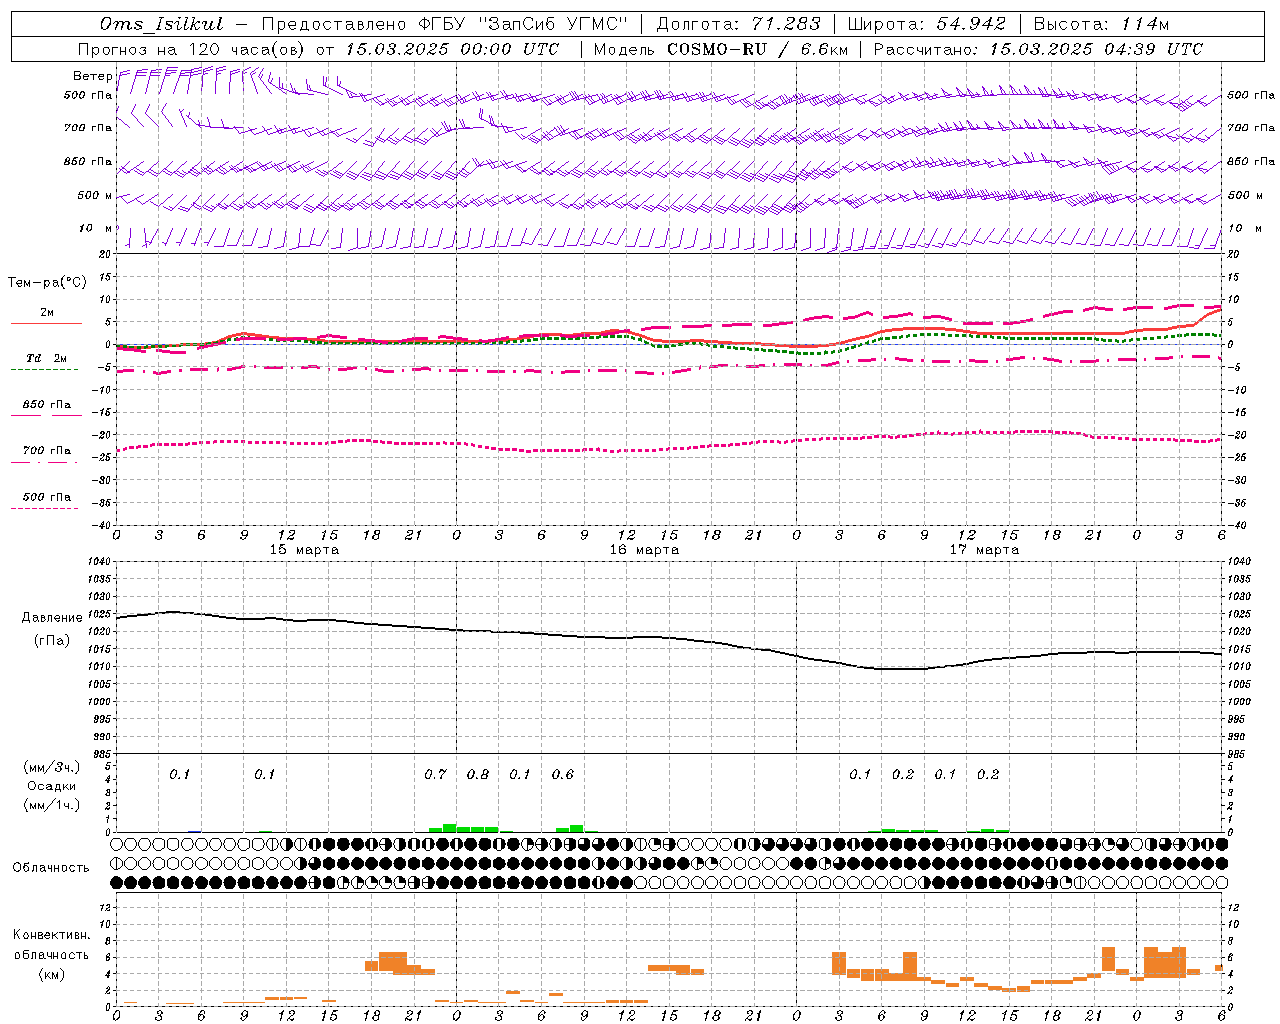
Task: Click the 2м temperature legend entry
Action: [47, 313]
